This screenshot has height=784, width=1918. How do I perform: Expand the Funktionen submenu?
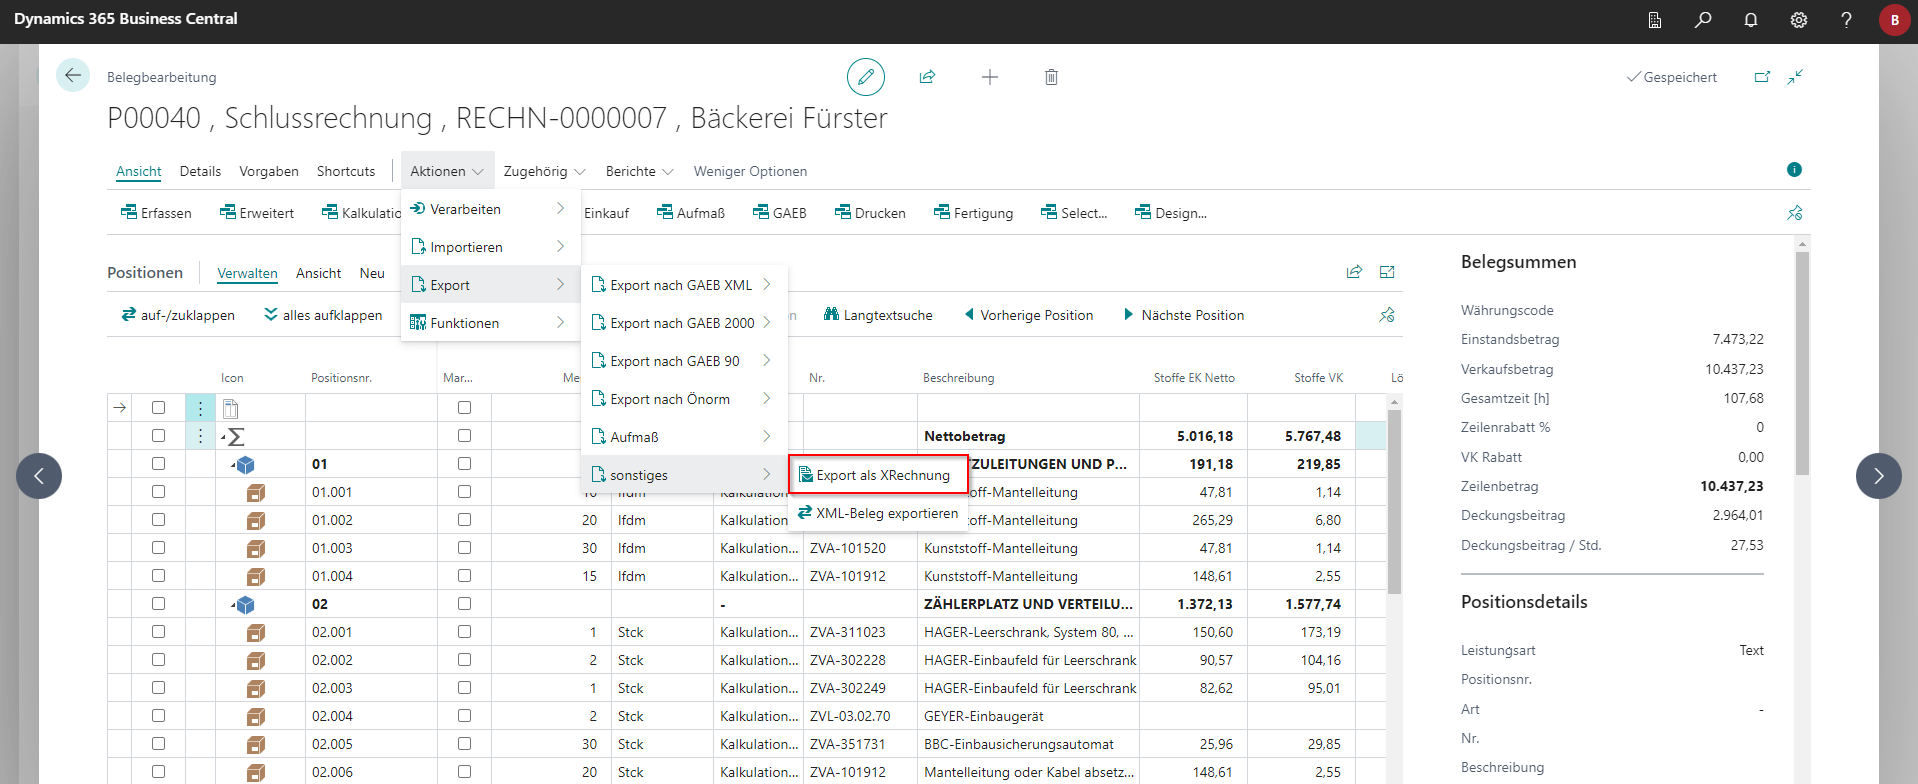490,323
